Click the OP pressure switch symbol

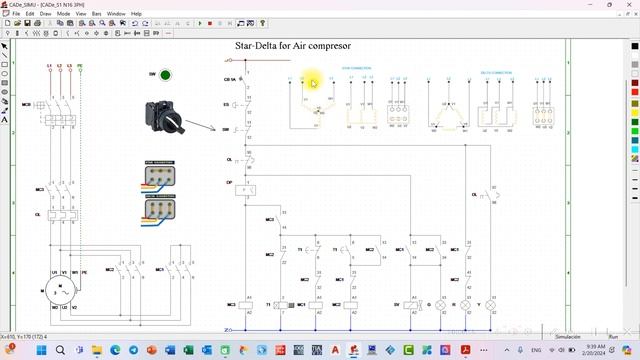[x=246, y=190]
